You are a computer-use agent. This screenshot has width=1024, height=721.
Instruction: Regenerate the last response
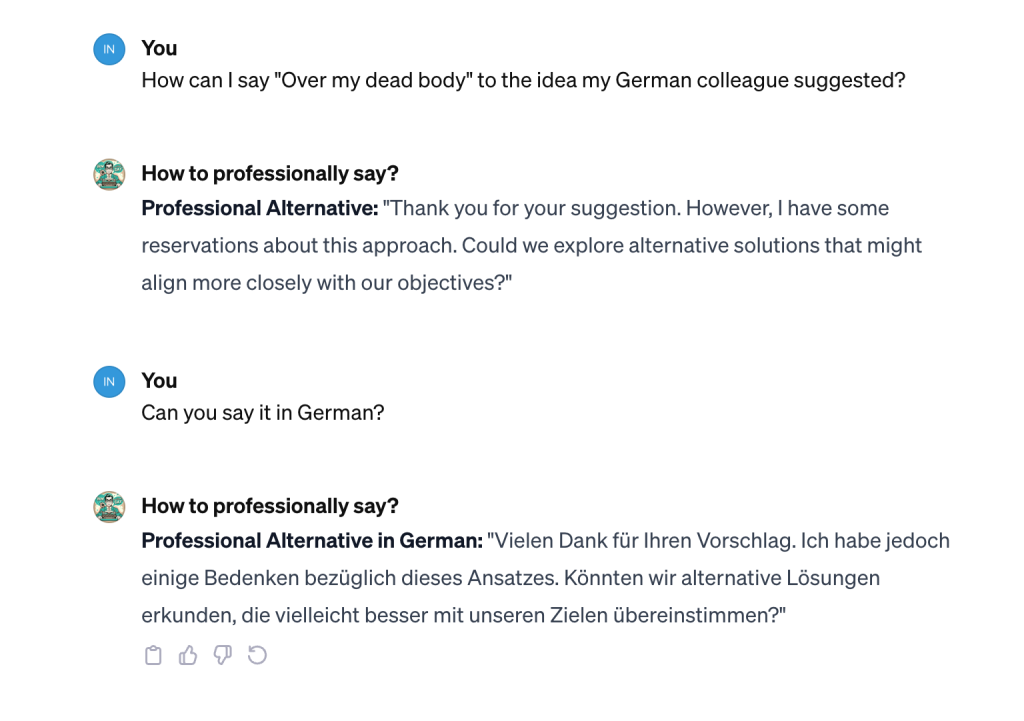tap(257, 655)
